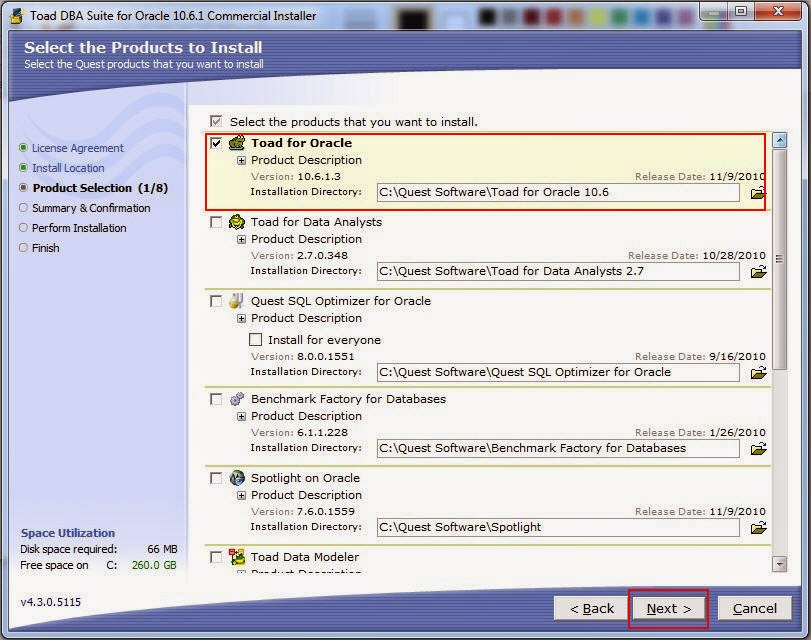
Task: Browse folder for Quest SQL Optimizer directory
Action: pos(758,373)
